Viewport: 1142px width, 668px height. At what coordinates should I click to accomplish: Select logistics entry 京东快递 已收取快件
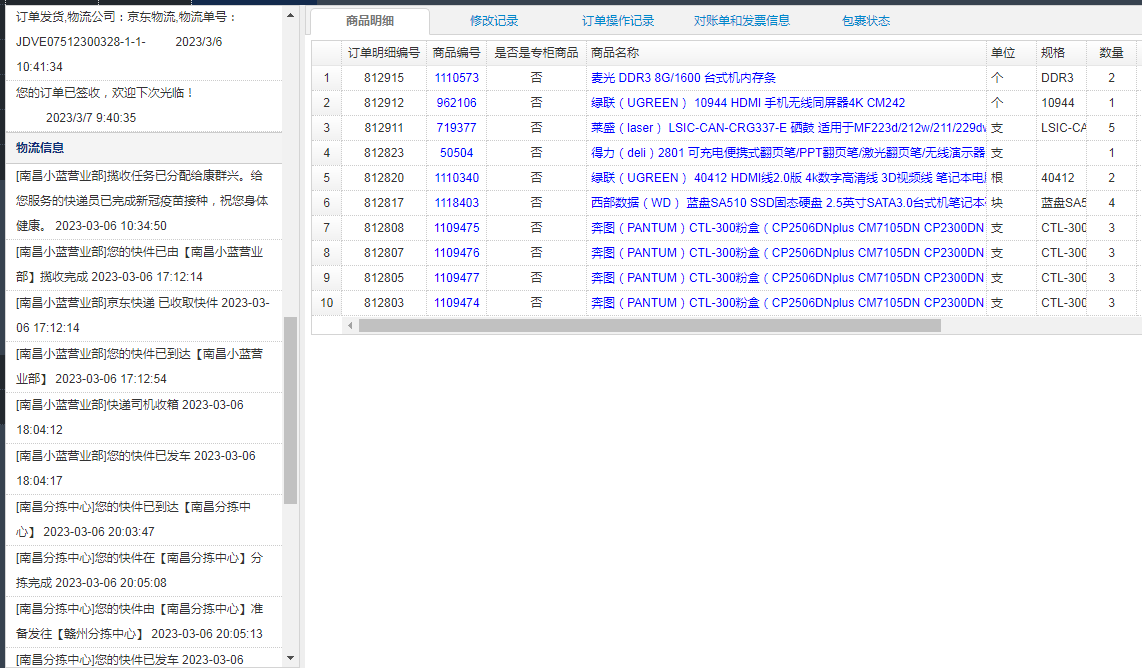(x=143, y=315)
